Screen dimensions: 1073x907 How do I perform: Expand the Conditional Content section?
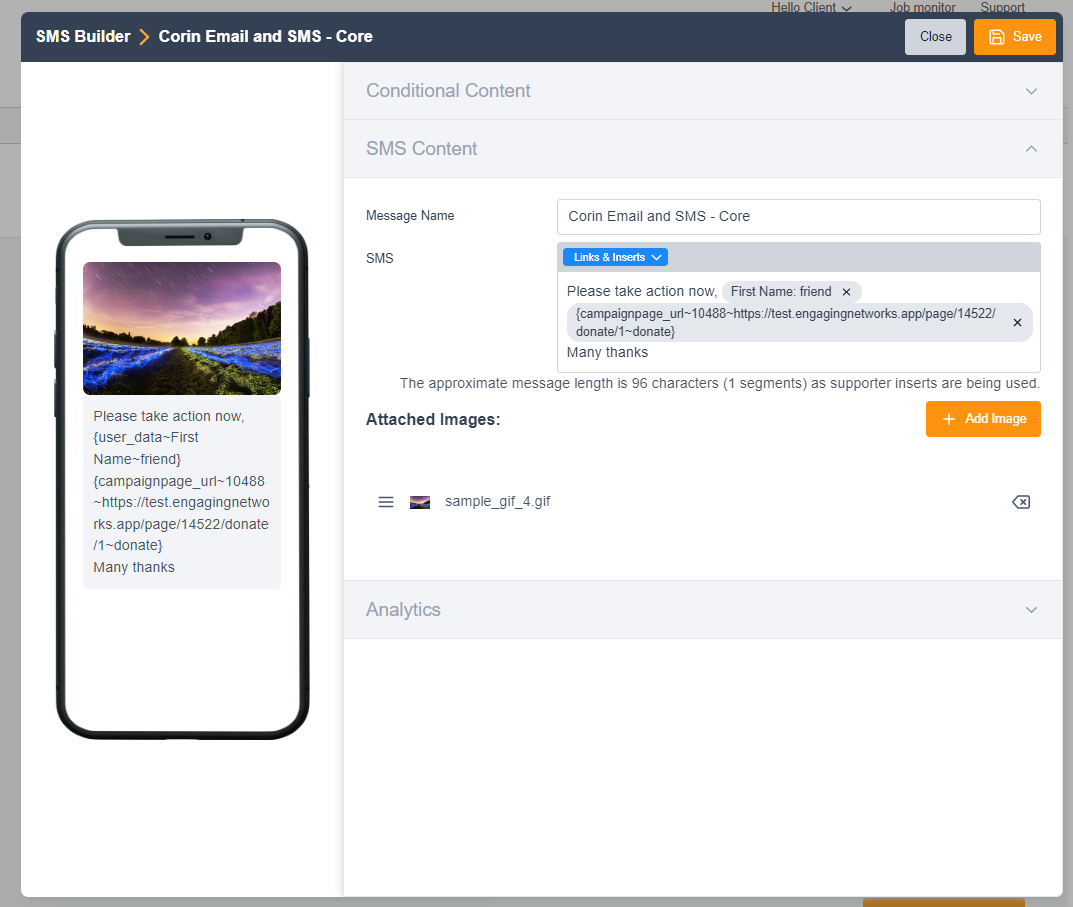point(1031,91)
